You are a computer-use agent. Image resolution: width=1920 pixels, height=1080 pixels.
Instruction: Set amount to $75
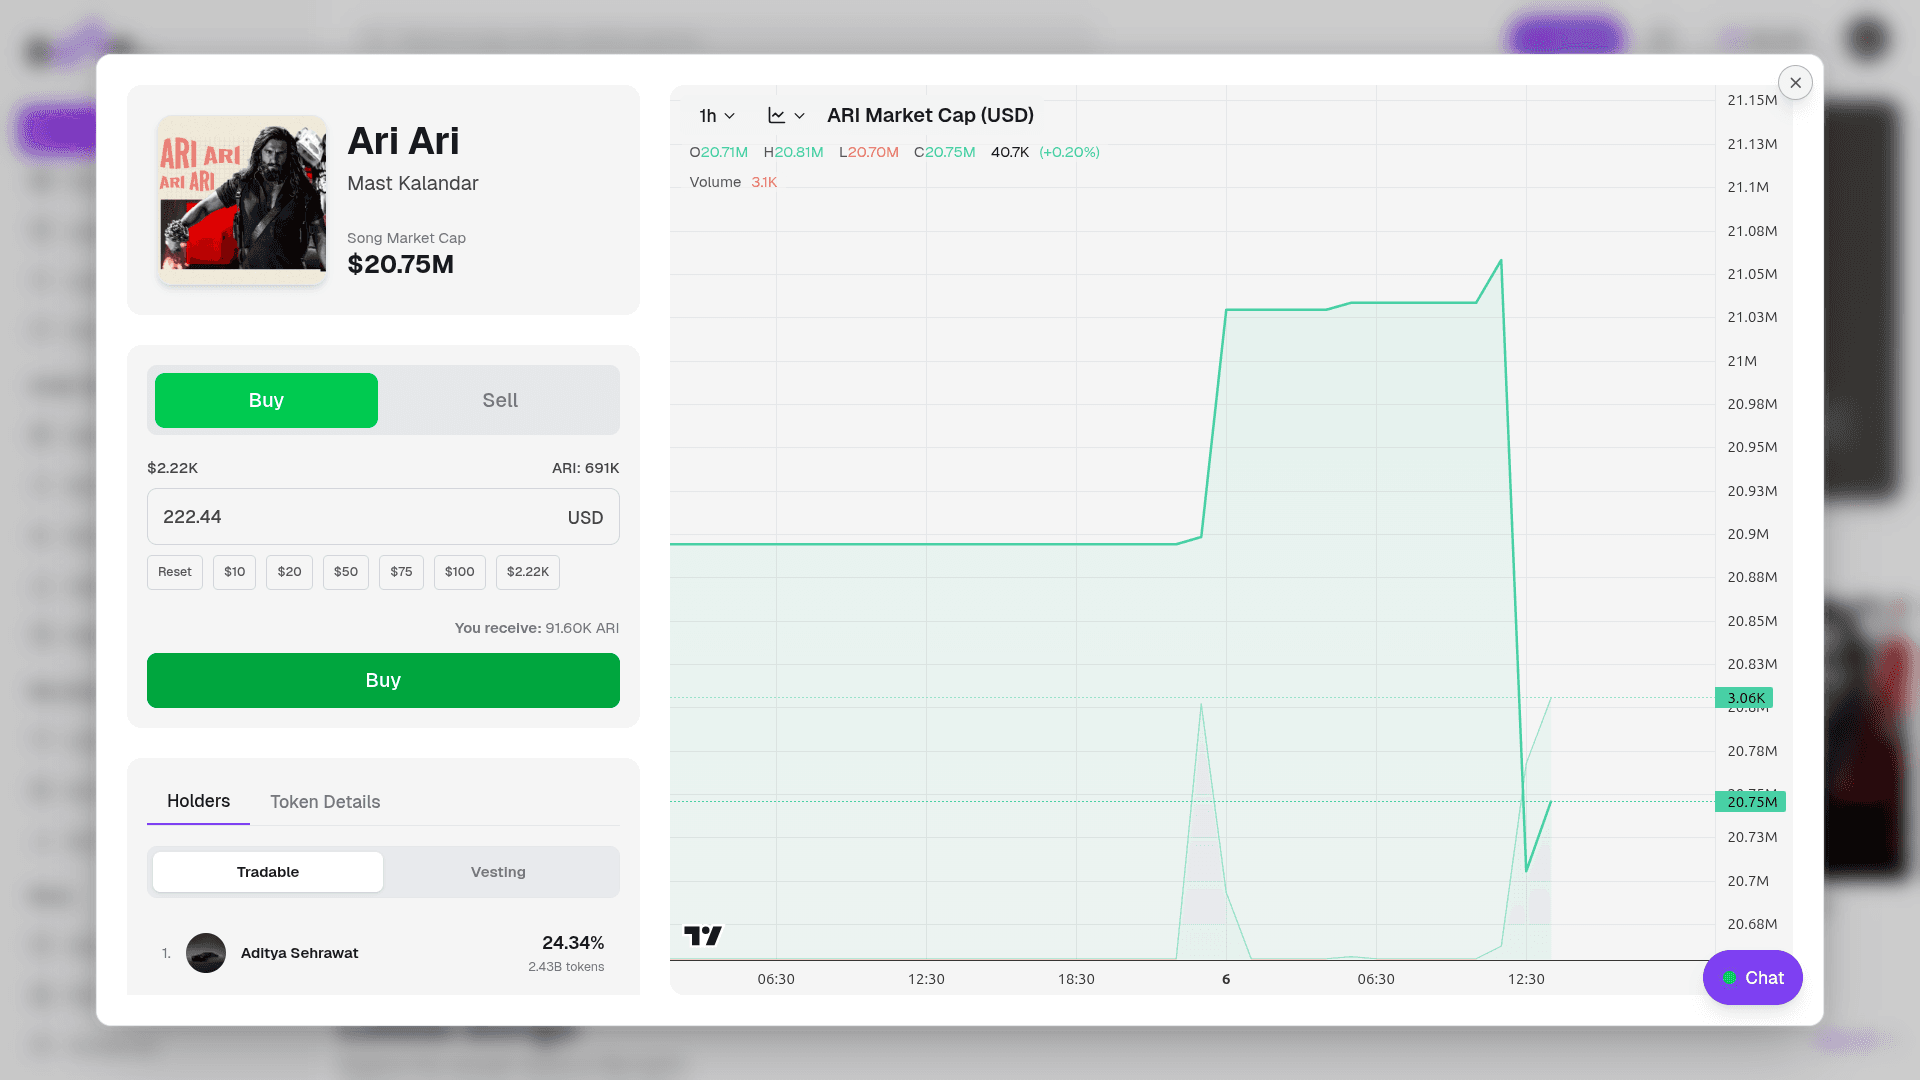pos(401,572)
